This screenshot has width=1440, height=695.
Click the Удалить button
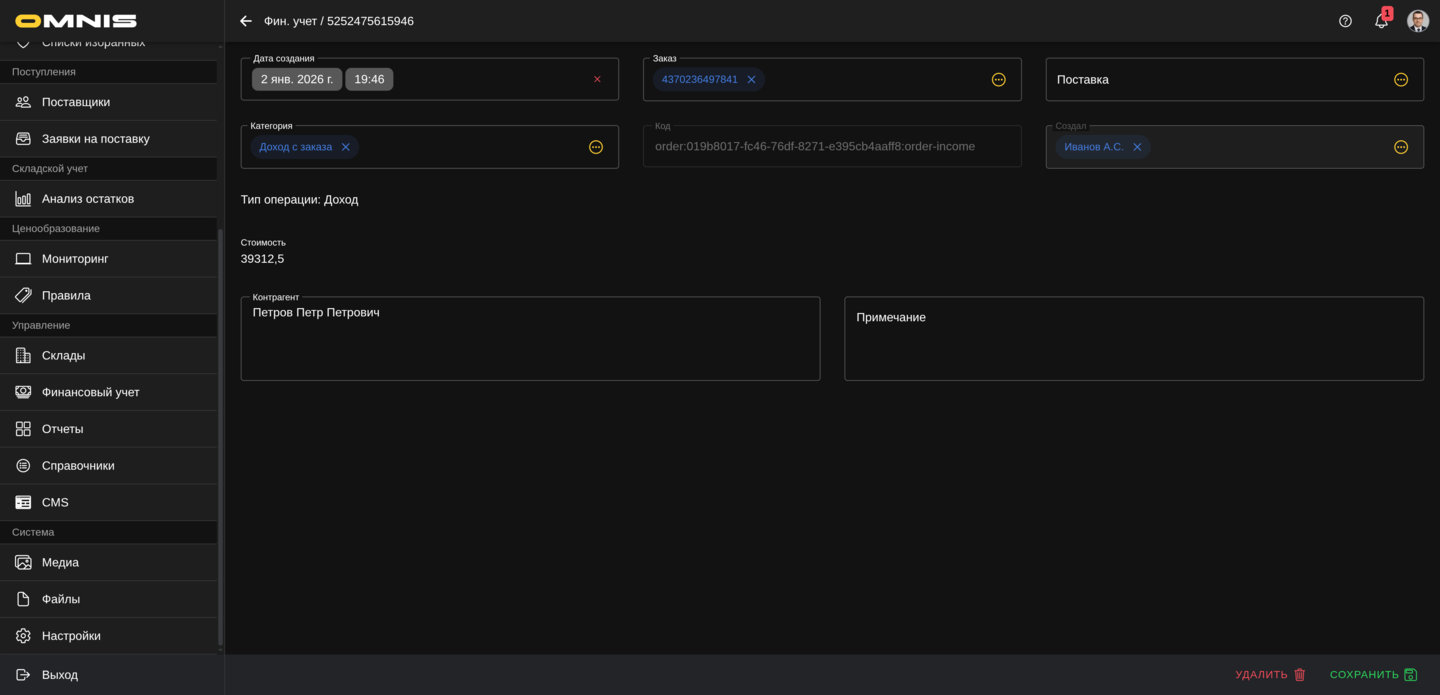[1270, 675]
